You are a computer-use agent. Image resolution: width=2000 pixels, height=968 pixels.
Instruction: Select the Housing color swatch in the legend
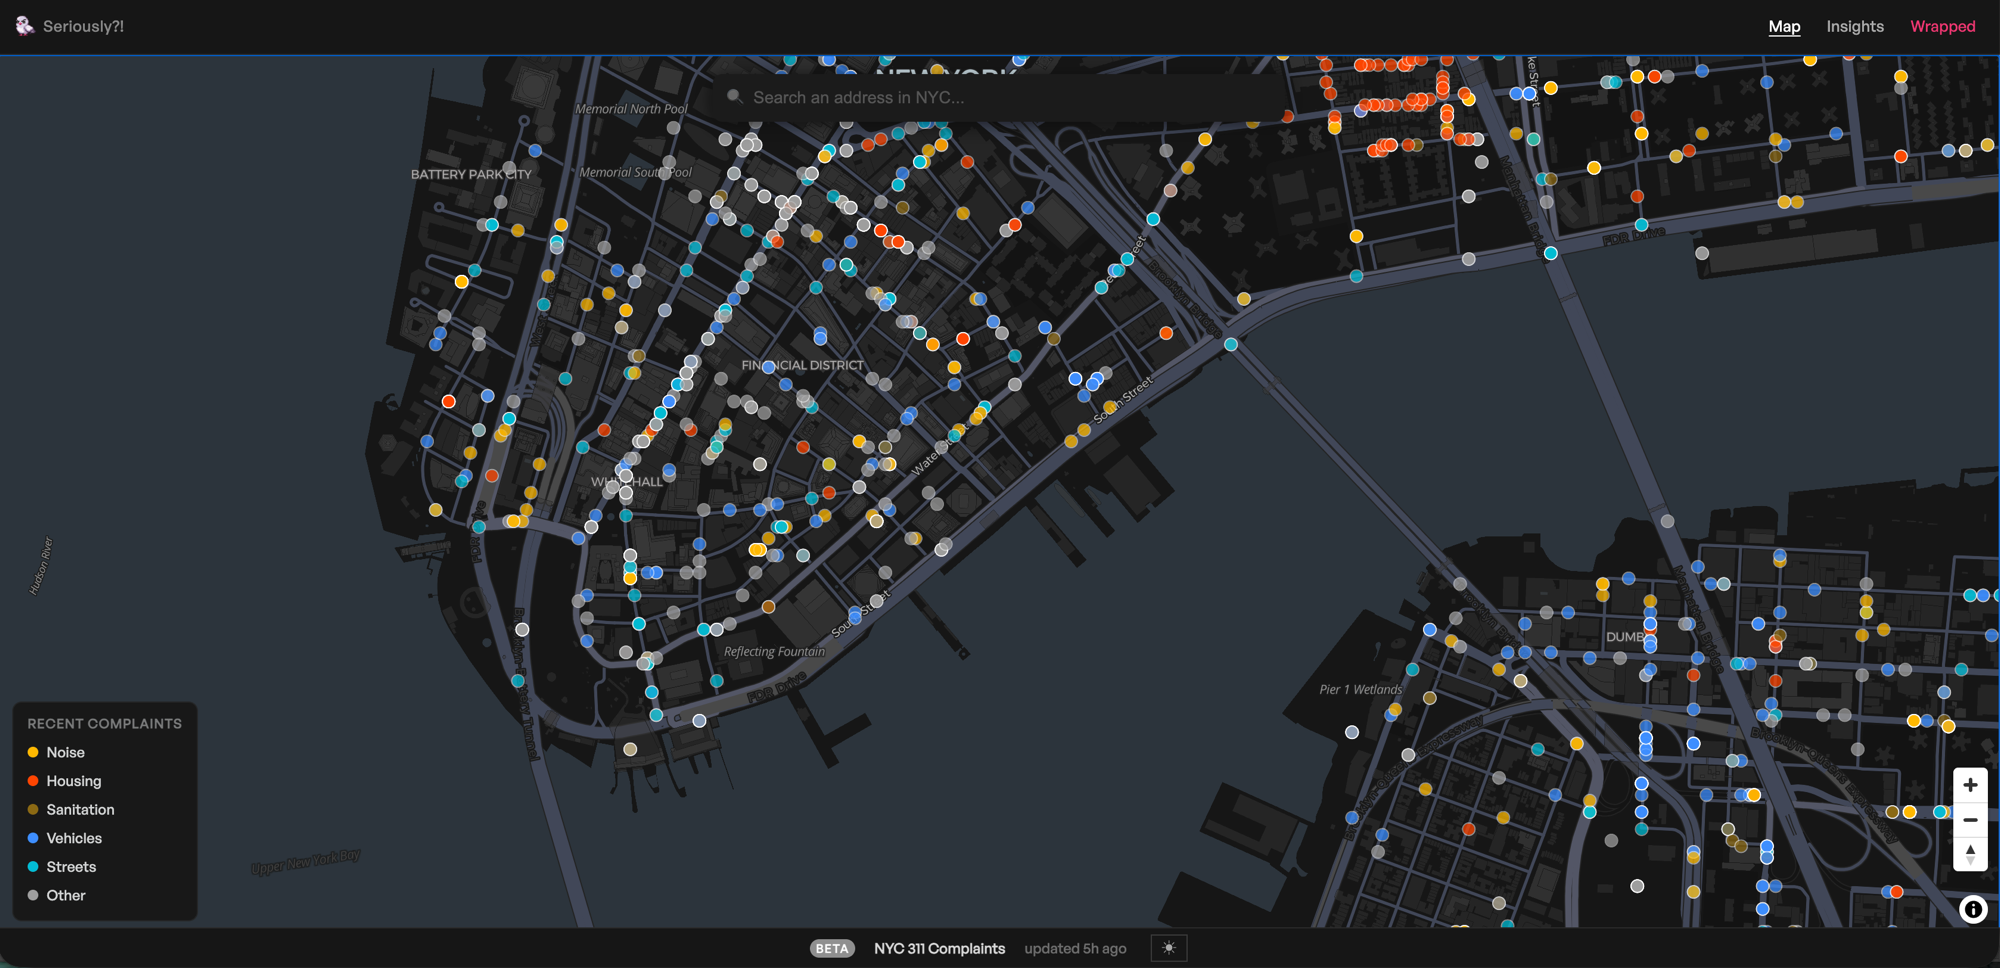(33, 781)
